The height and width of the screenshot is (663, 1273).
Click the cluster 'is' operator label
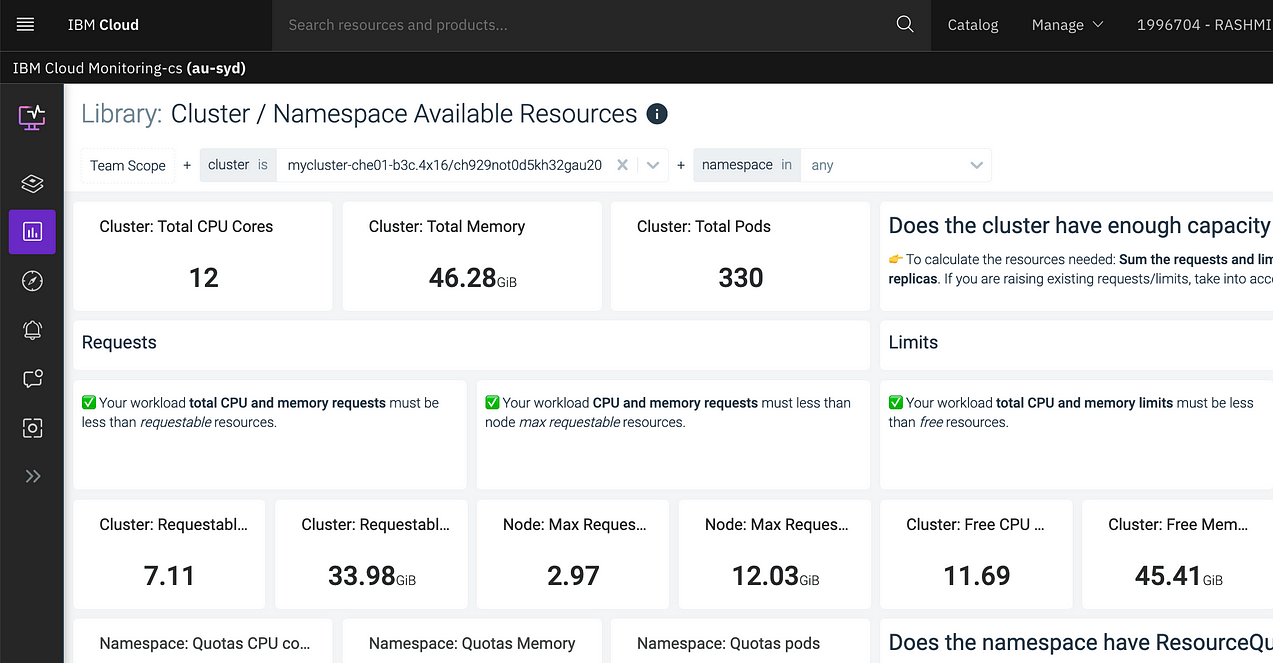263,165
